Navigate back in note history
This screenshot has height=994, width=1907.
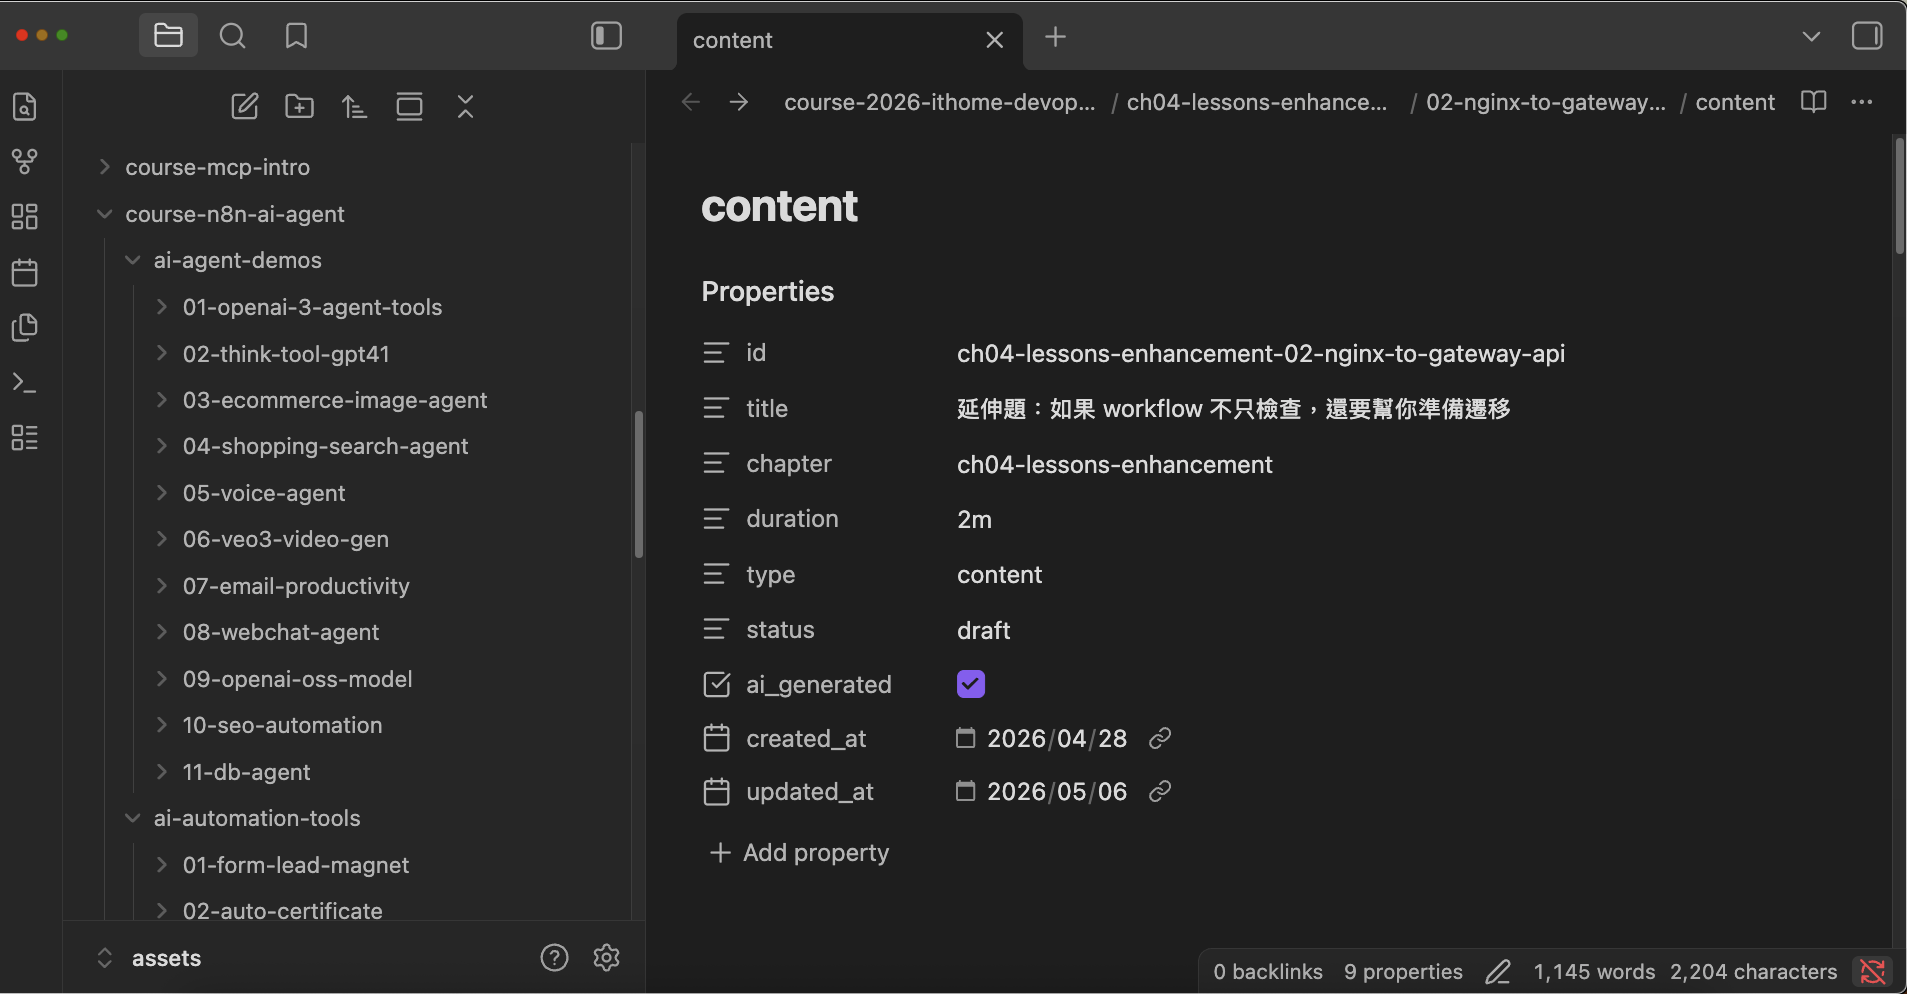tap(691, 102)
